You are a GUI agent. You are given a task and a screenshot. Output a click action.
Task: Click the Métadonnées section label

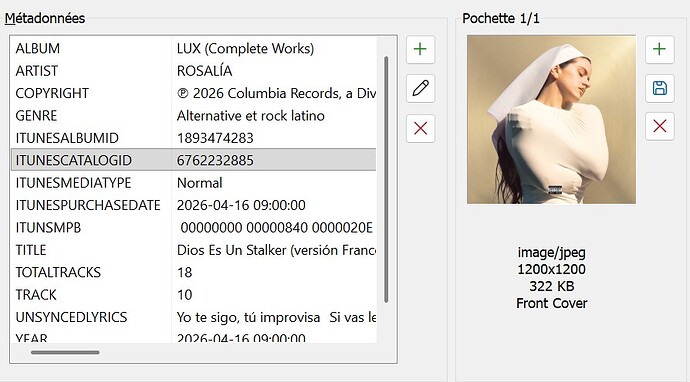[45, 18]
